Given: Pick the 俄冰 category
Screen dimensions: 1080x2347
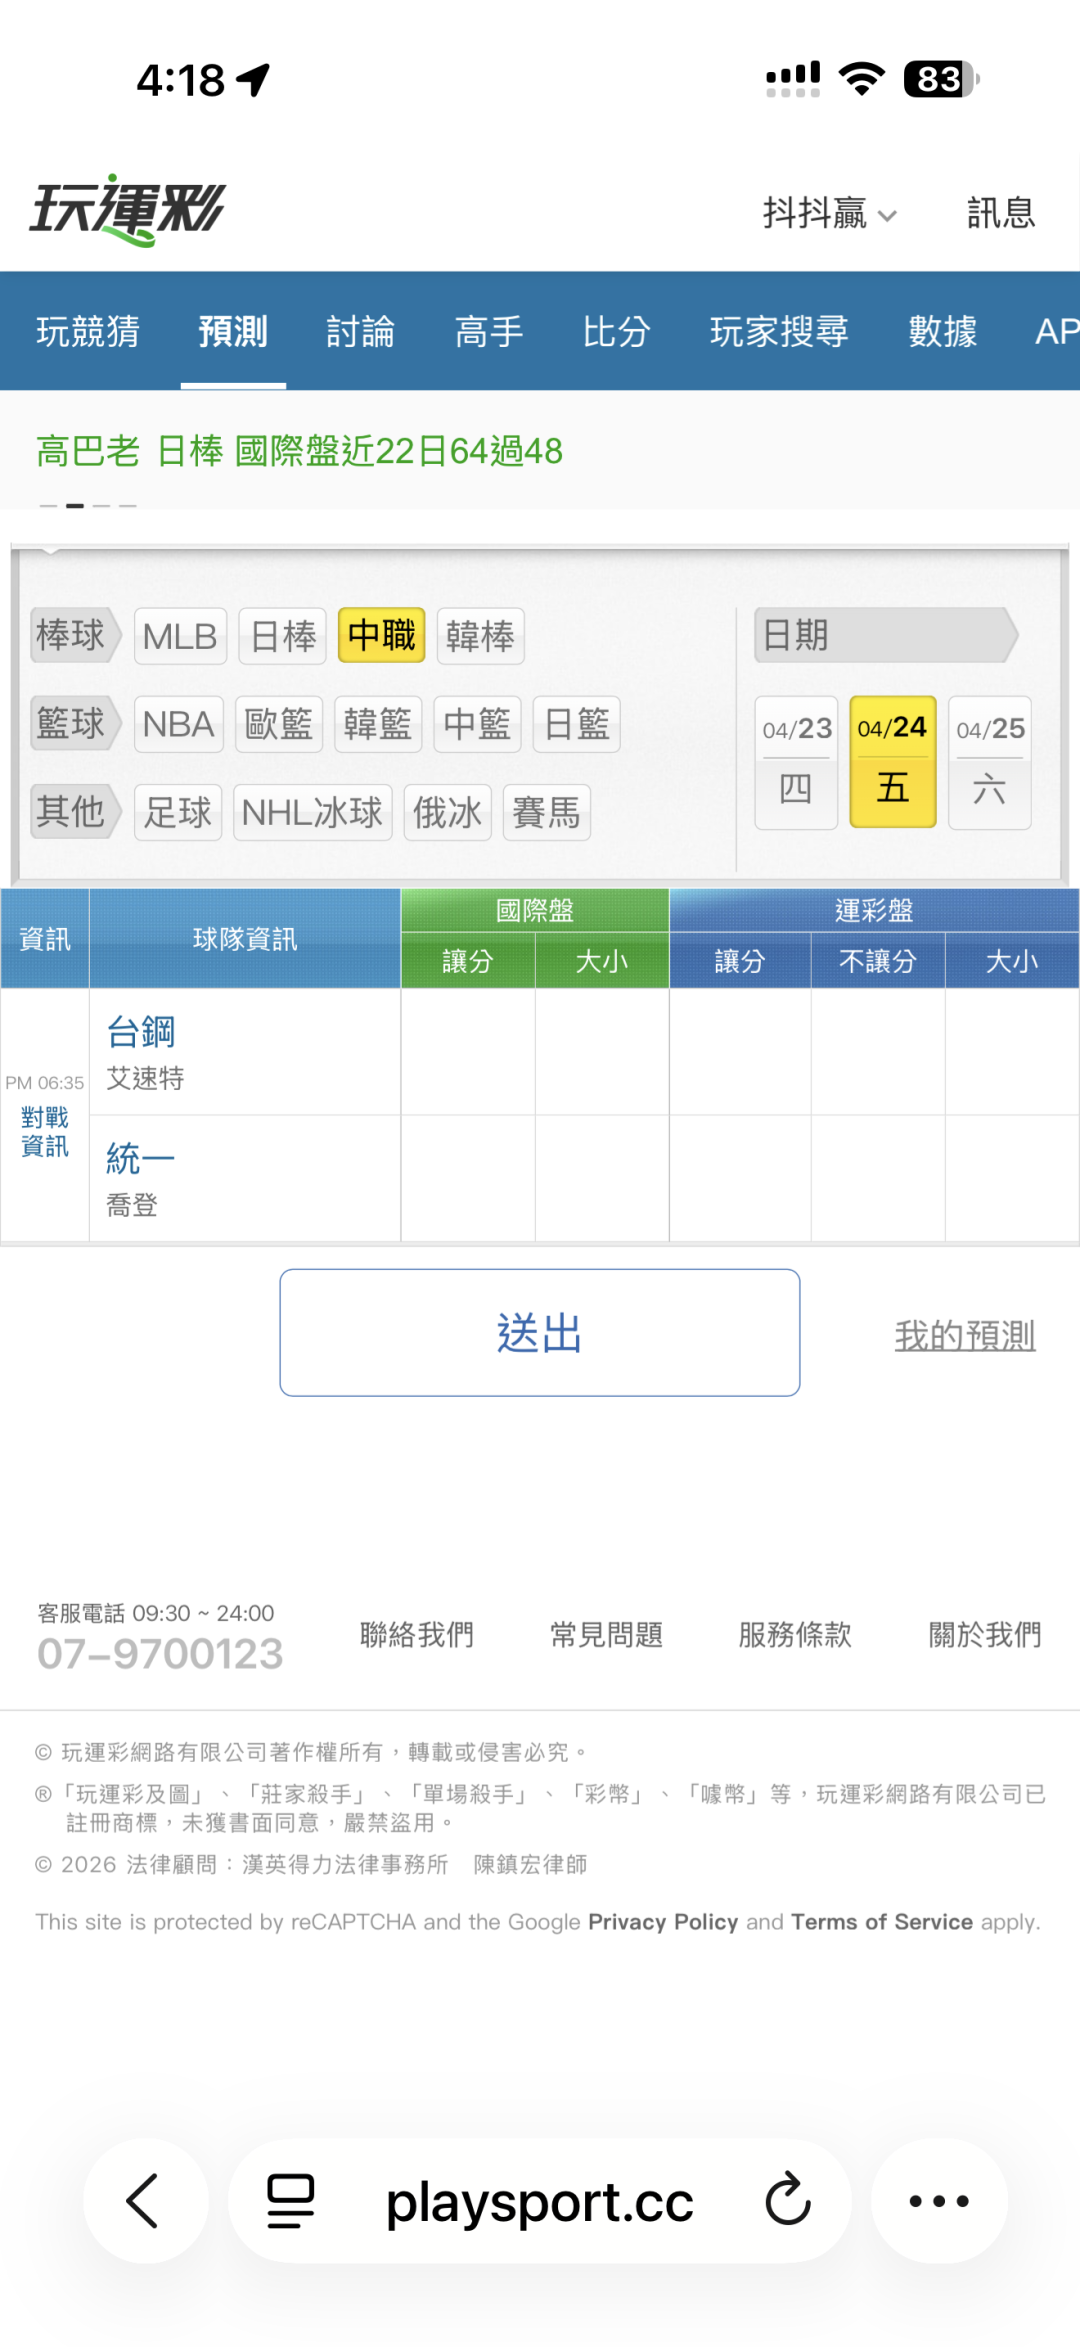Looking at the screenshot, I should click(x=447, y=812).
